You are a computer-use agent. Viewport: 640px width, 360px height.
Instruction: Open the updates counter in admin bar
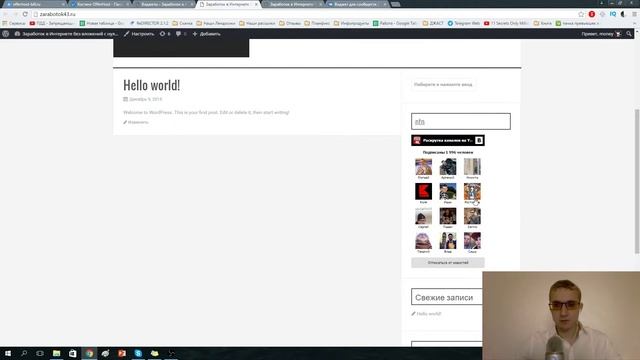[165, 34]
